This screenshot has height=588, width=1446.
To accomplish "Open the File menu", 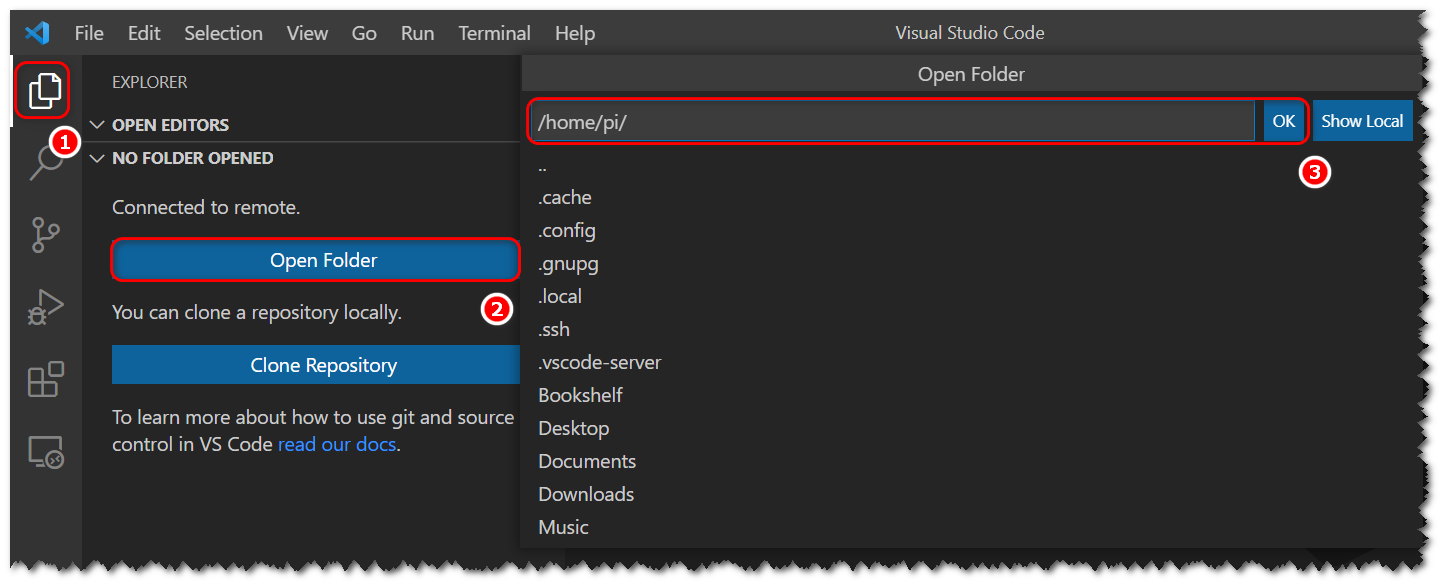I will pos(89,33).
